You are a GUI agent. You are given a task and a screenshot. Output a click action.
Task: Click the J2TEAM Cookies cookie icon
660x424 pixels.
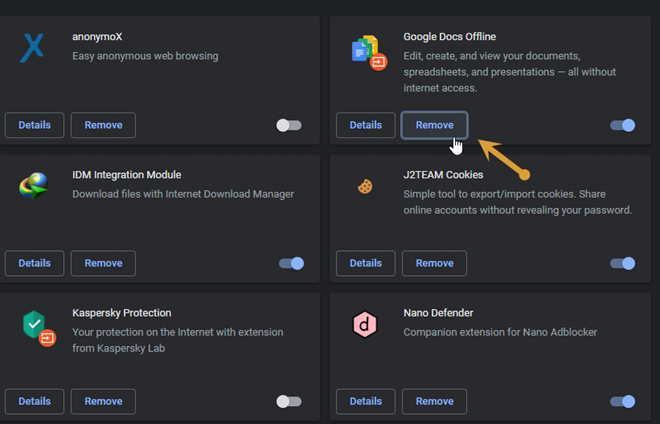[365, 186]
